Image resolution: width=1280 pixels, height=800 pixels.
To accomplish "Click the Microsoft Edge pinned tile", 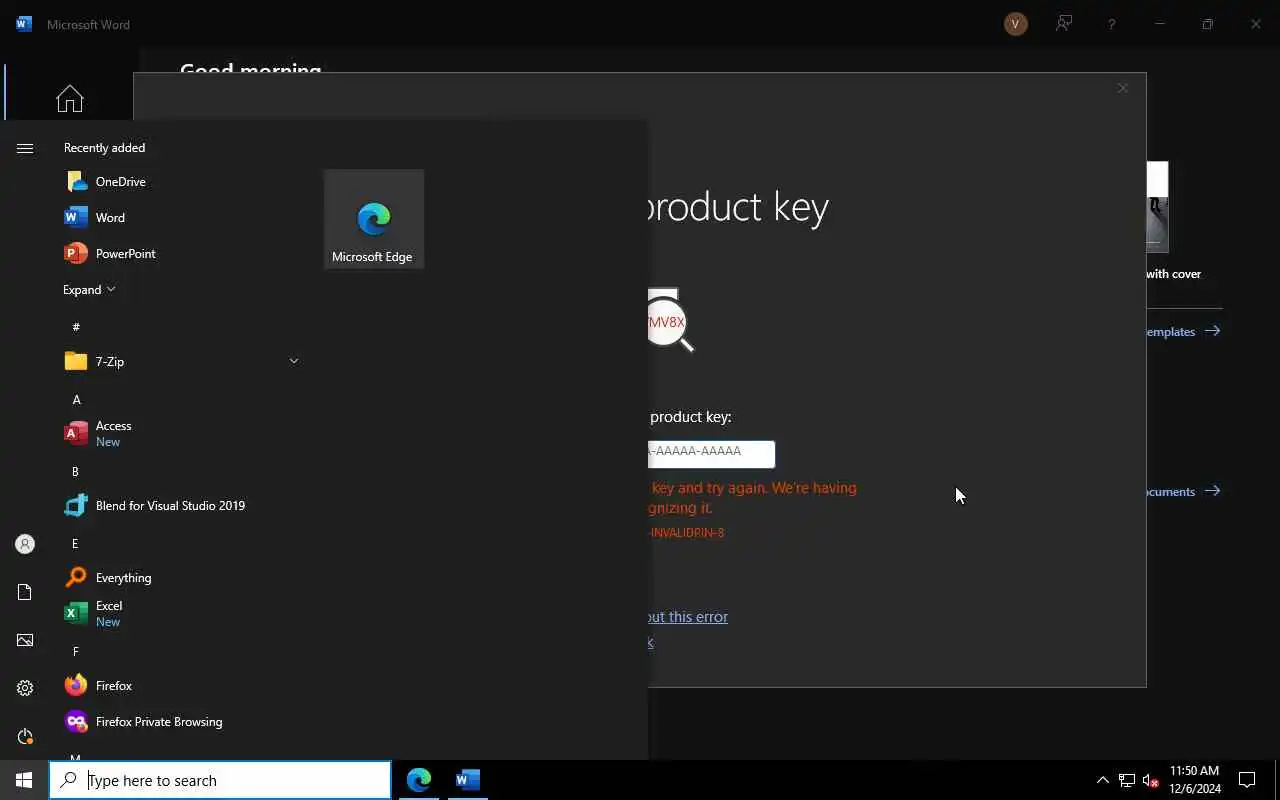I will click(374, 219).
